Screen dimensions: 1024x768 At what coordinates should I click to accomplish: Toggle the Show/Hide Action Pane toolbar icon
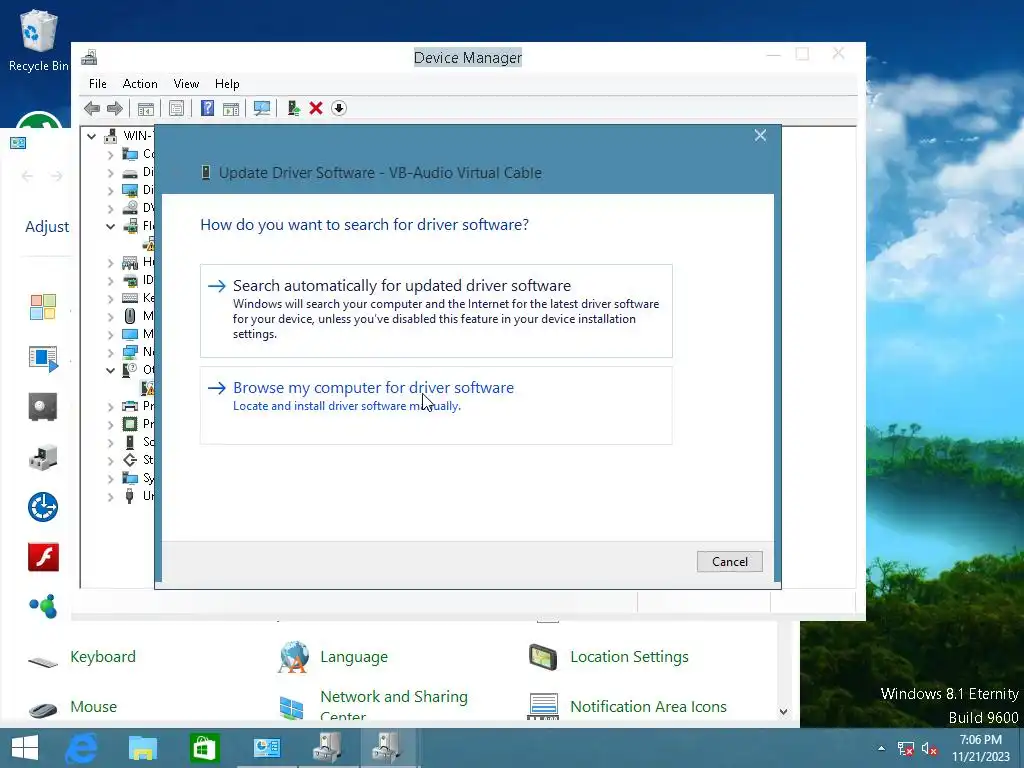pyautogui.click(x=231, y=108)
